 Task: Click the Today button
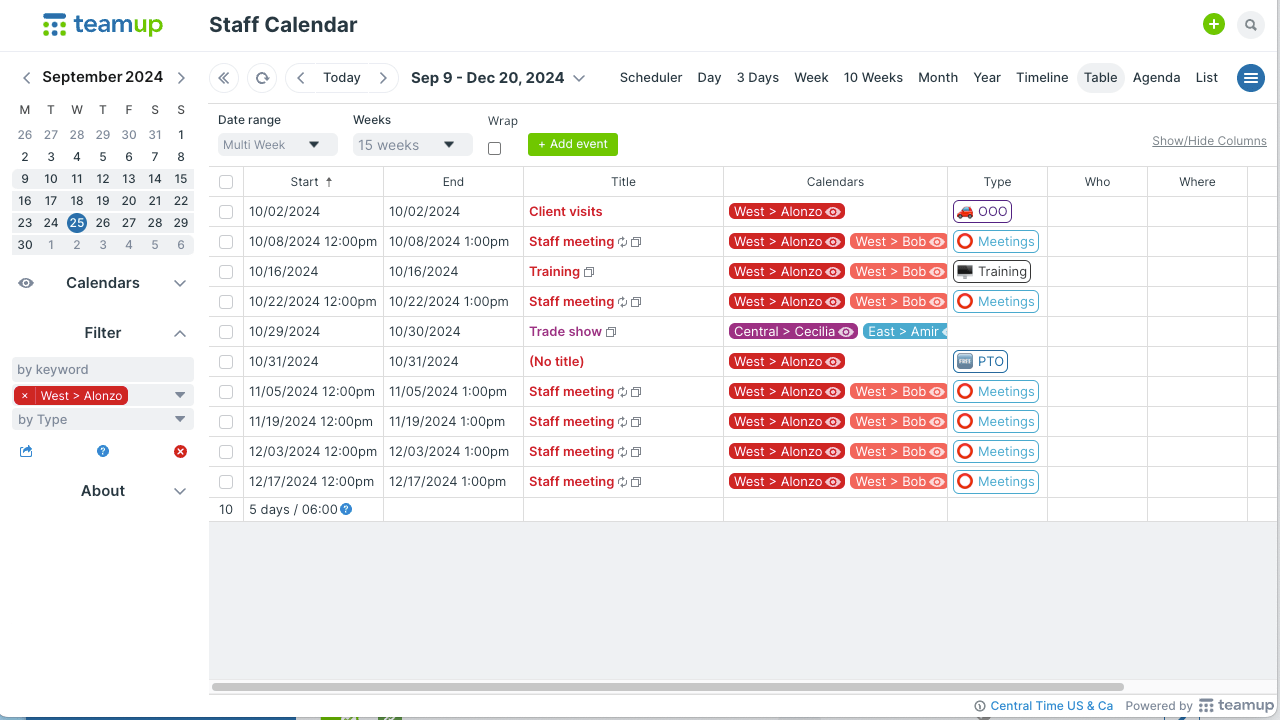pos(342,78)
